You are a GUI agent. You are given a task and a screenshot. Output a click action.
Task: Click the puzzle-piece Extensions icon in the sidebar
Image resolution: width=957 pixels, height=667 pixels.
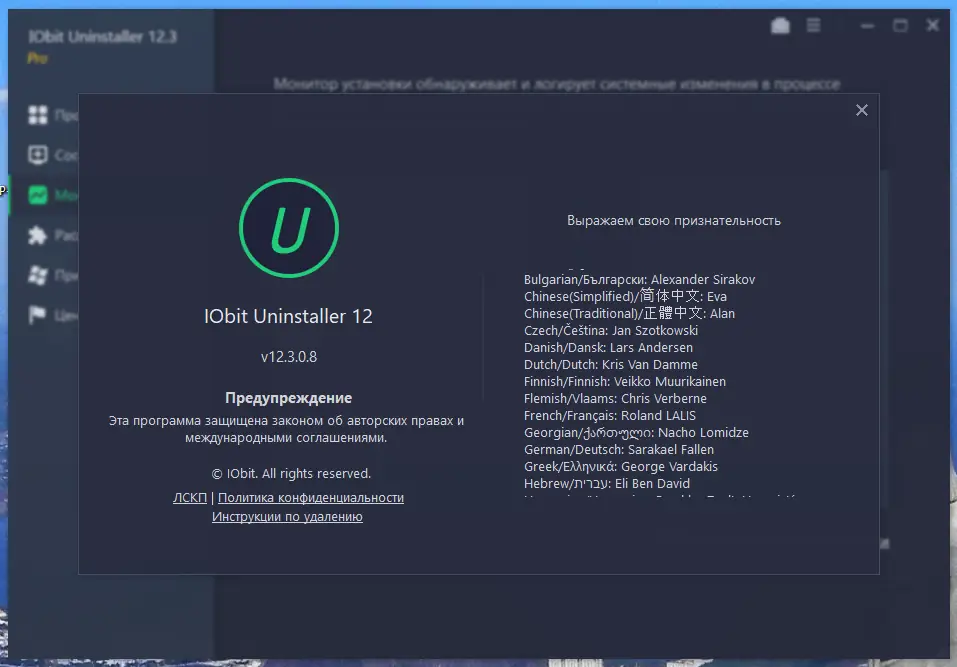(38, 235)
